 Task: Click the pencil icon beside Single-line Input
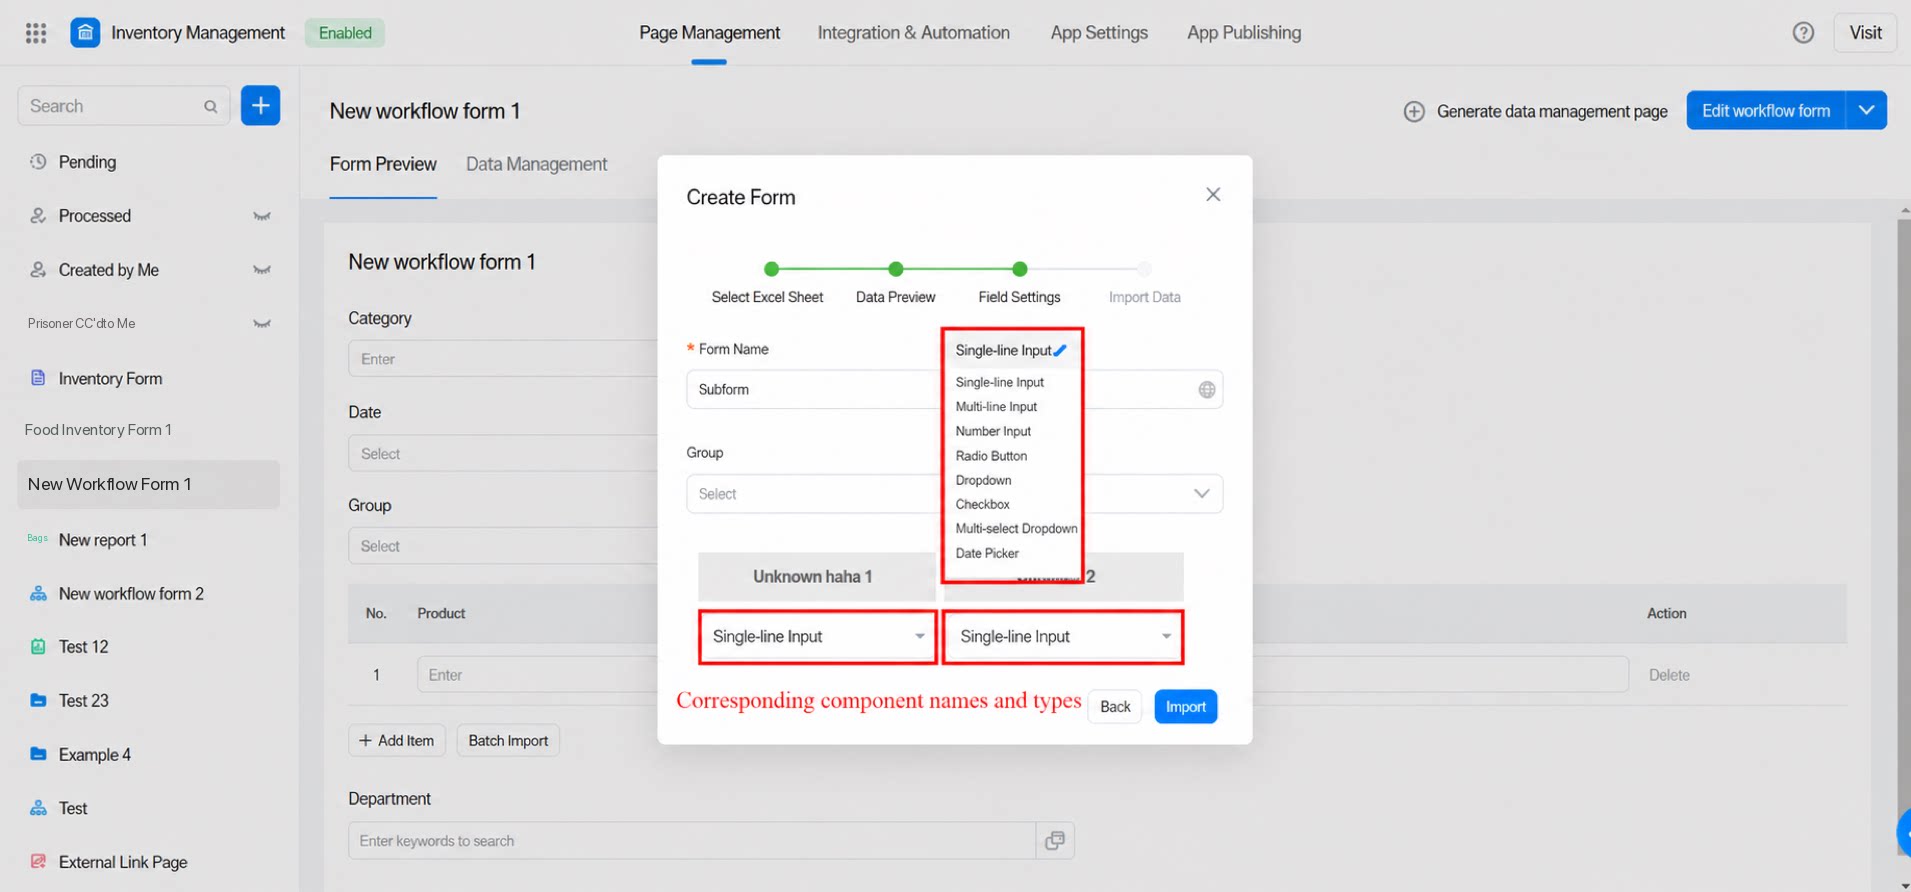point(1060,350)
